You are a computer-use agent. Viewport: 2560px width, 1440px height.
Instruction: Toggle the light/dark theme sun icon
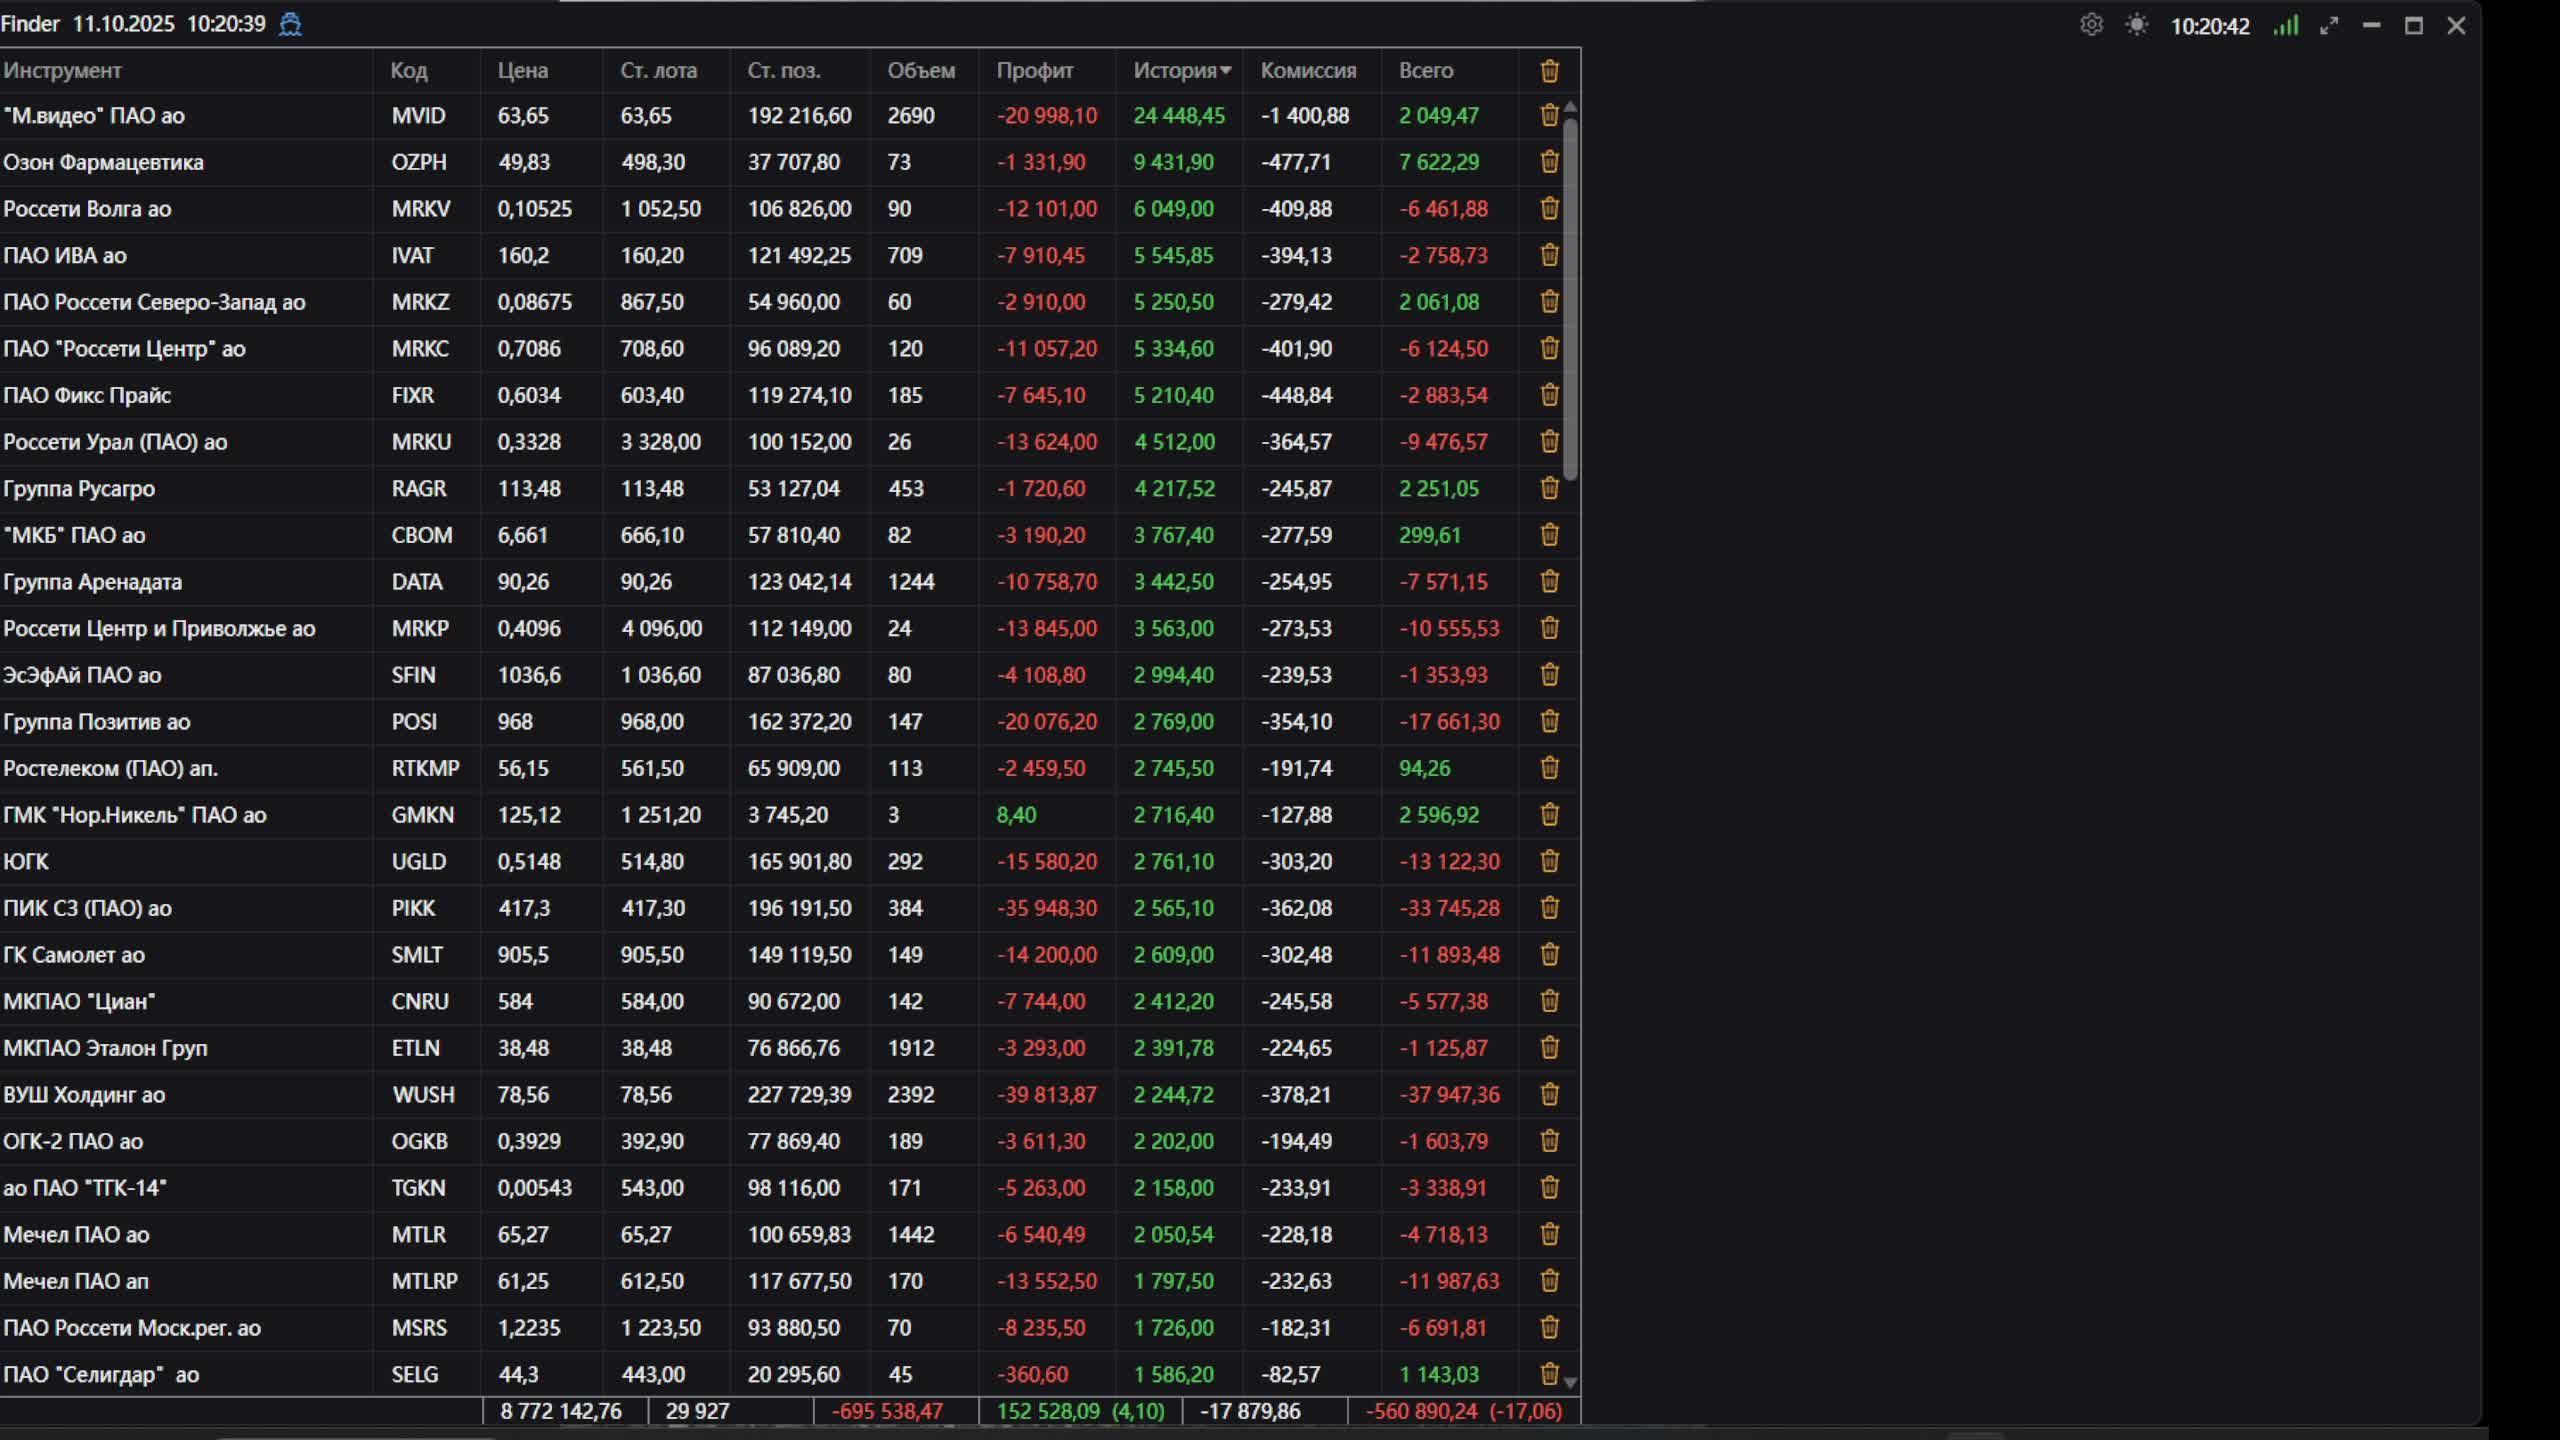click(x=2137, y=25)
